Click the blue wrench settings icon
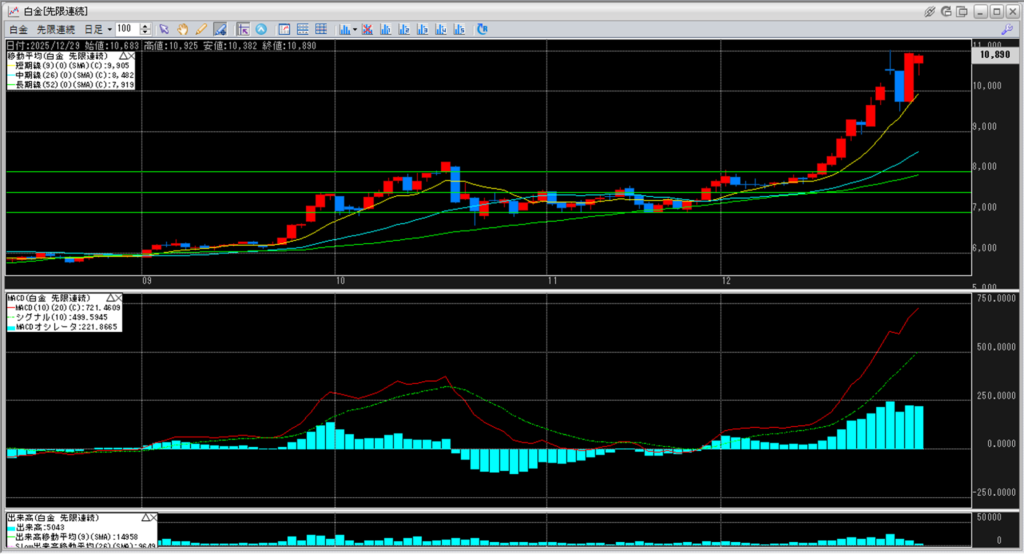Viewport: 1024px width, 554px height. pos(1007,29)
